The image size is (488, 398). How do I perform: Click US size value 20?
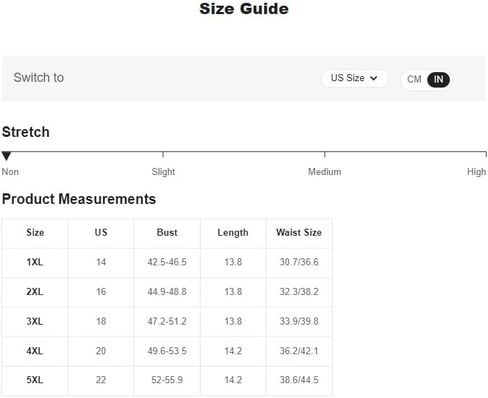[x=101, y=351]
